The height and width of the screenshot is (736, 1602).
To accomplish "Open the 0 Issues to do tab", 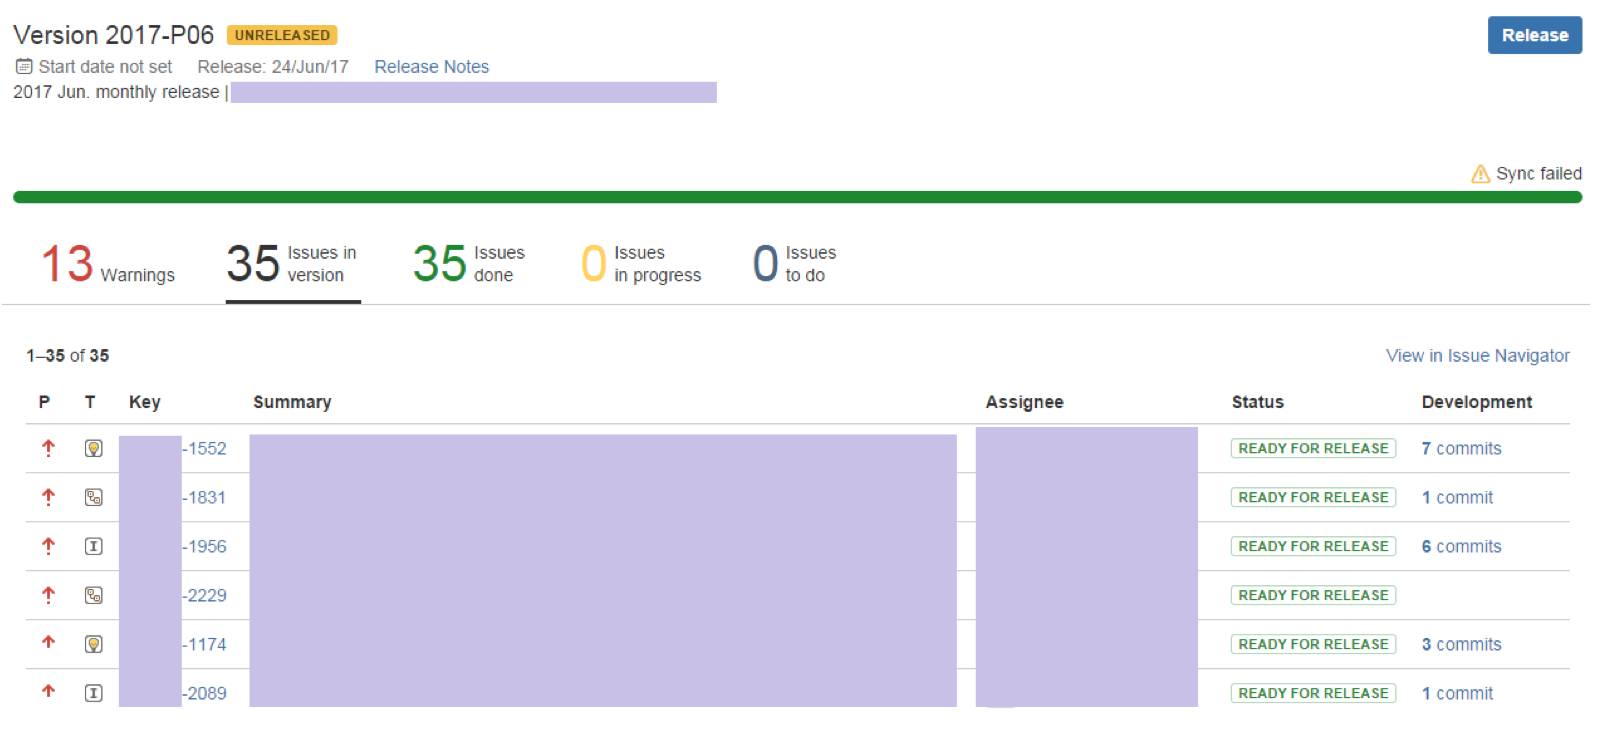I will (x=794, y=264).
